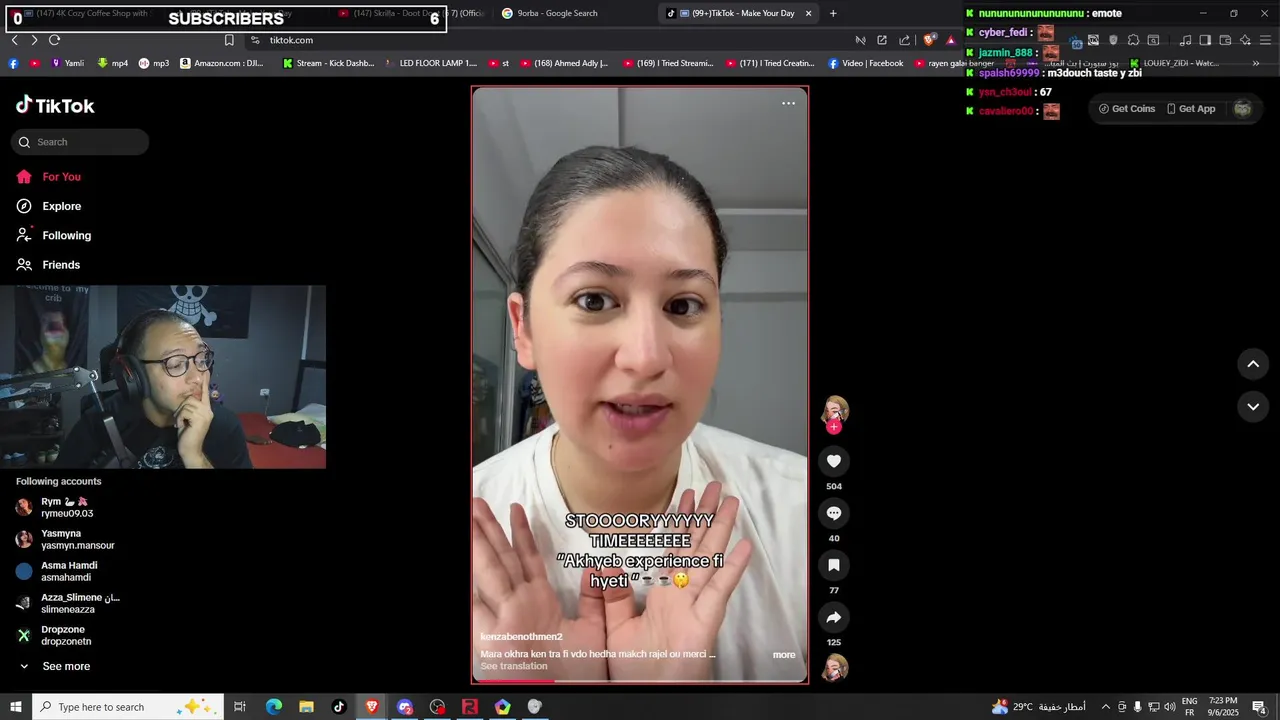This screenshot has width=1280, height=720.
Task: Open the Amazon.com bookmark
Action: pos(222,63)
